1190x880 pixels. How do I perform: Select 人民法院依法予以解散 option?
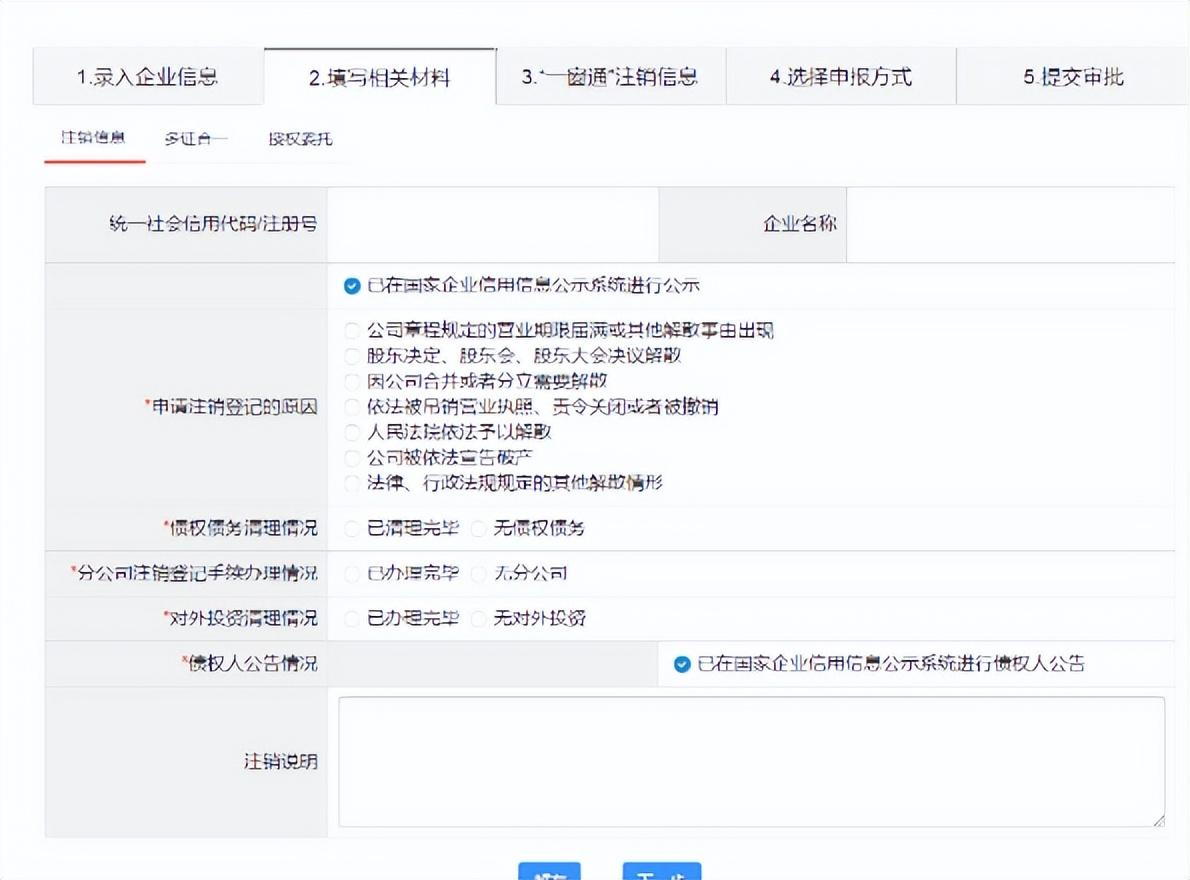coord(351,433)
